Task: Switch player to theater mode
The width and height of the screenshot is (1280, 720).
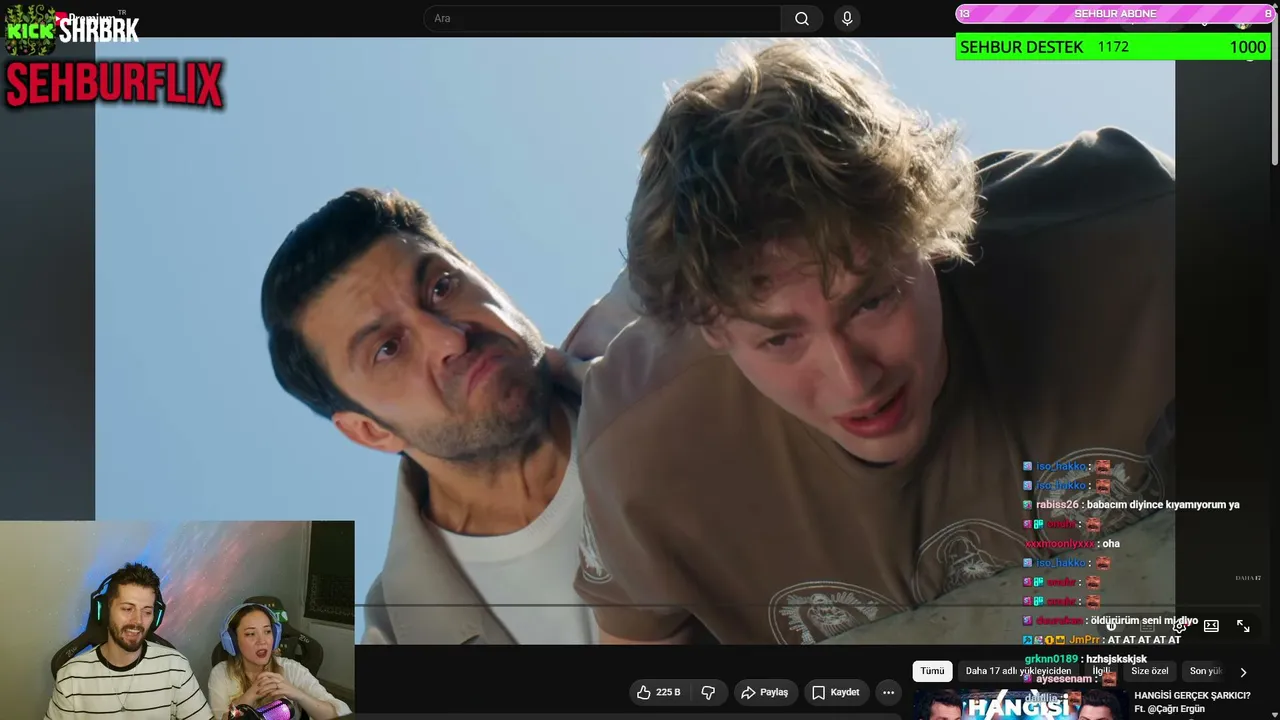Action: [1212, 626]
